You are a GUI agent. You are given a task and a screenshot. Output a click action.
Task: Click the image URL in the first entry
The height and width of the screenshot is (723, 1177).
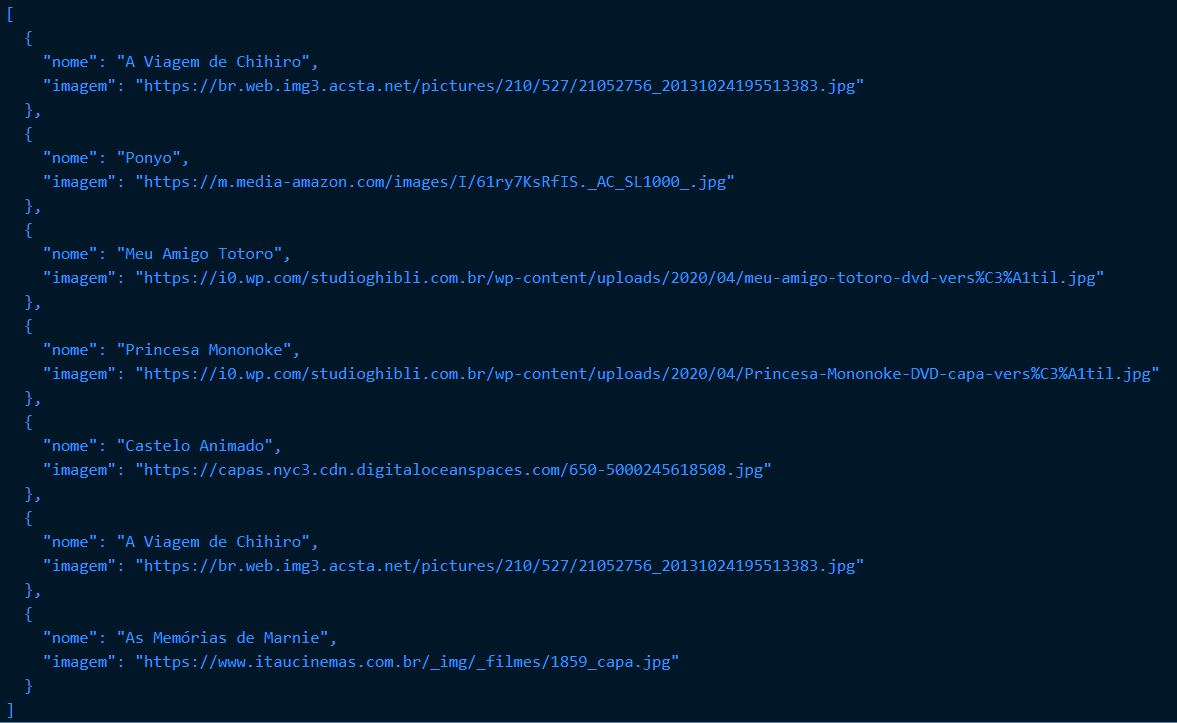coord(499,86)
